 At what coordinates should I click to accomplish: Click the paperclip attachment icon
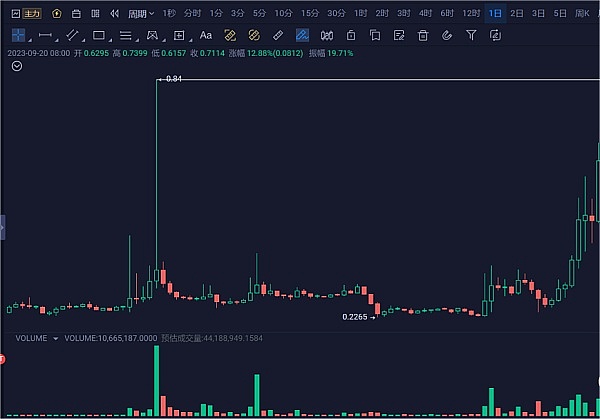pos(447,36)
